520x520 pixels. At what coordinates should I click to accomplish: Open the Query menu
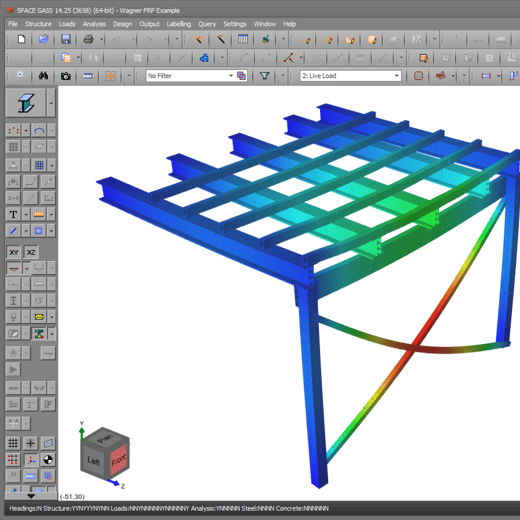coord(207,24)
